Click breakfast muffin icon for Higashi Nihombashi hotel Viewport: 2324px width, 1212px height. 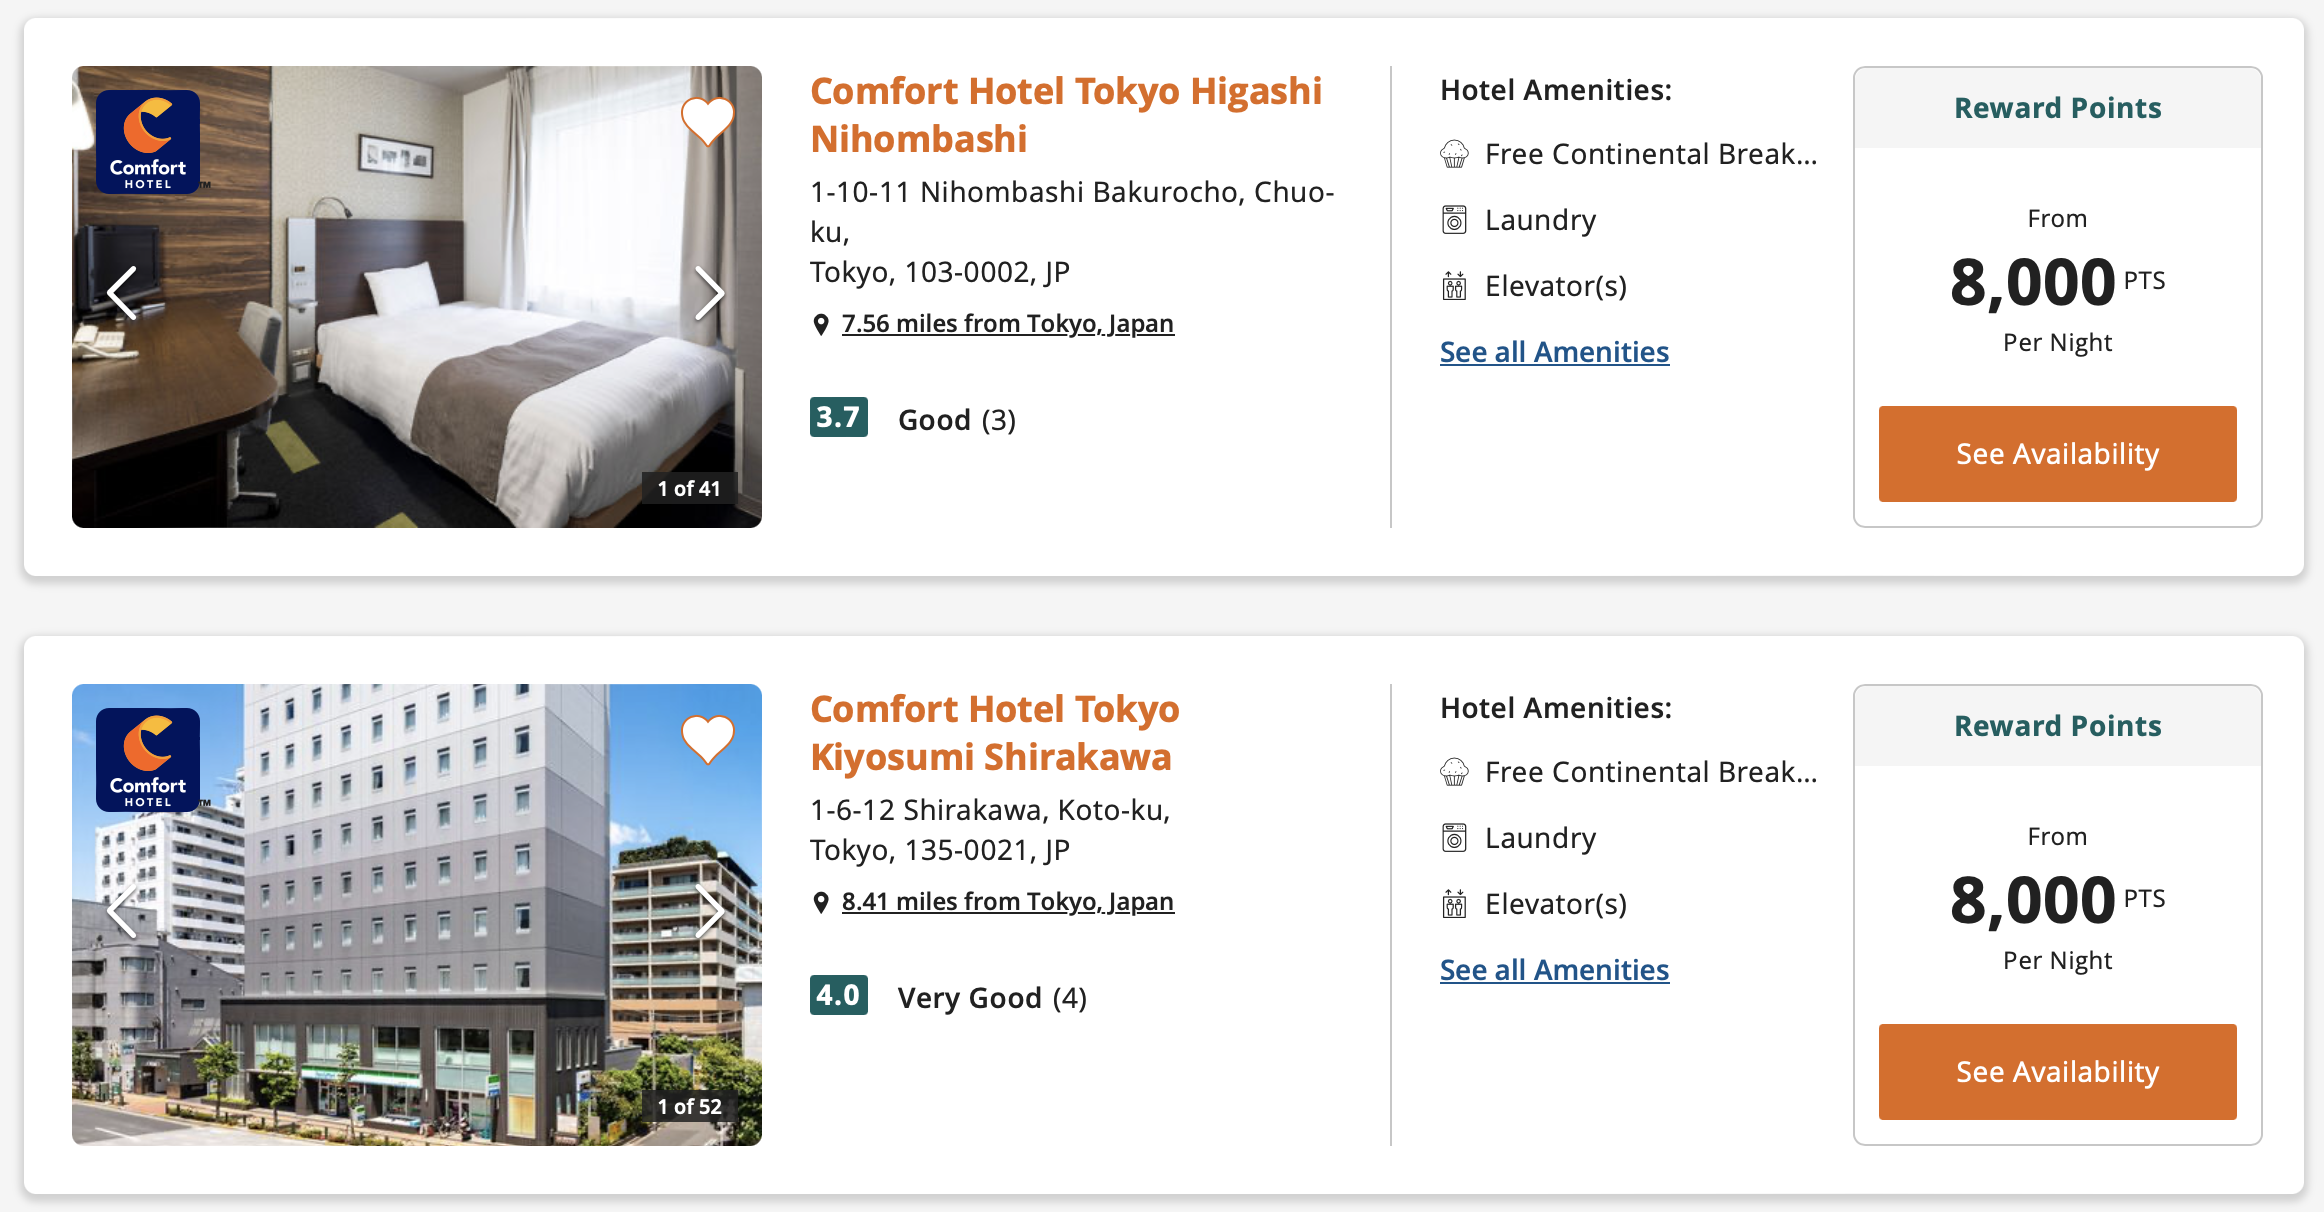1454,154
